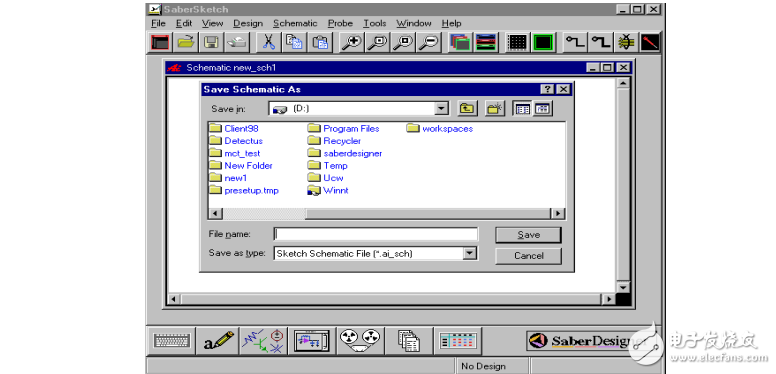Screen dimensions: 776x374
Task: Select the mct_test folder
Action: click(x=235, y=153)
